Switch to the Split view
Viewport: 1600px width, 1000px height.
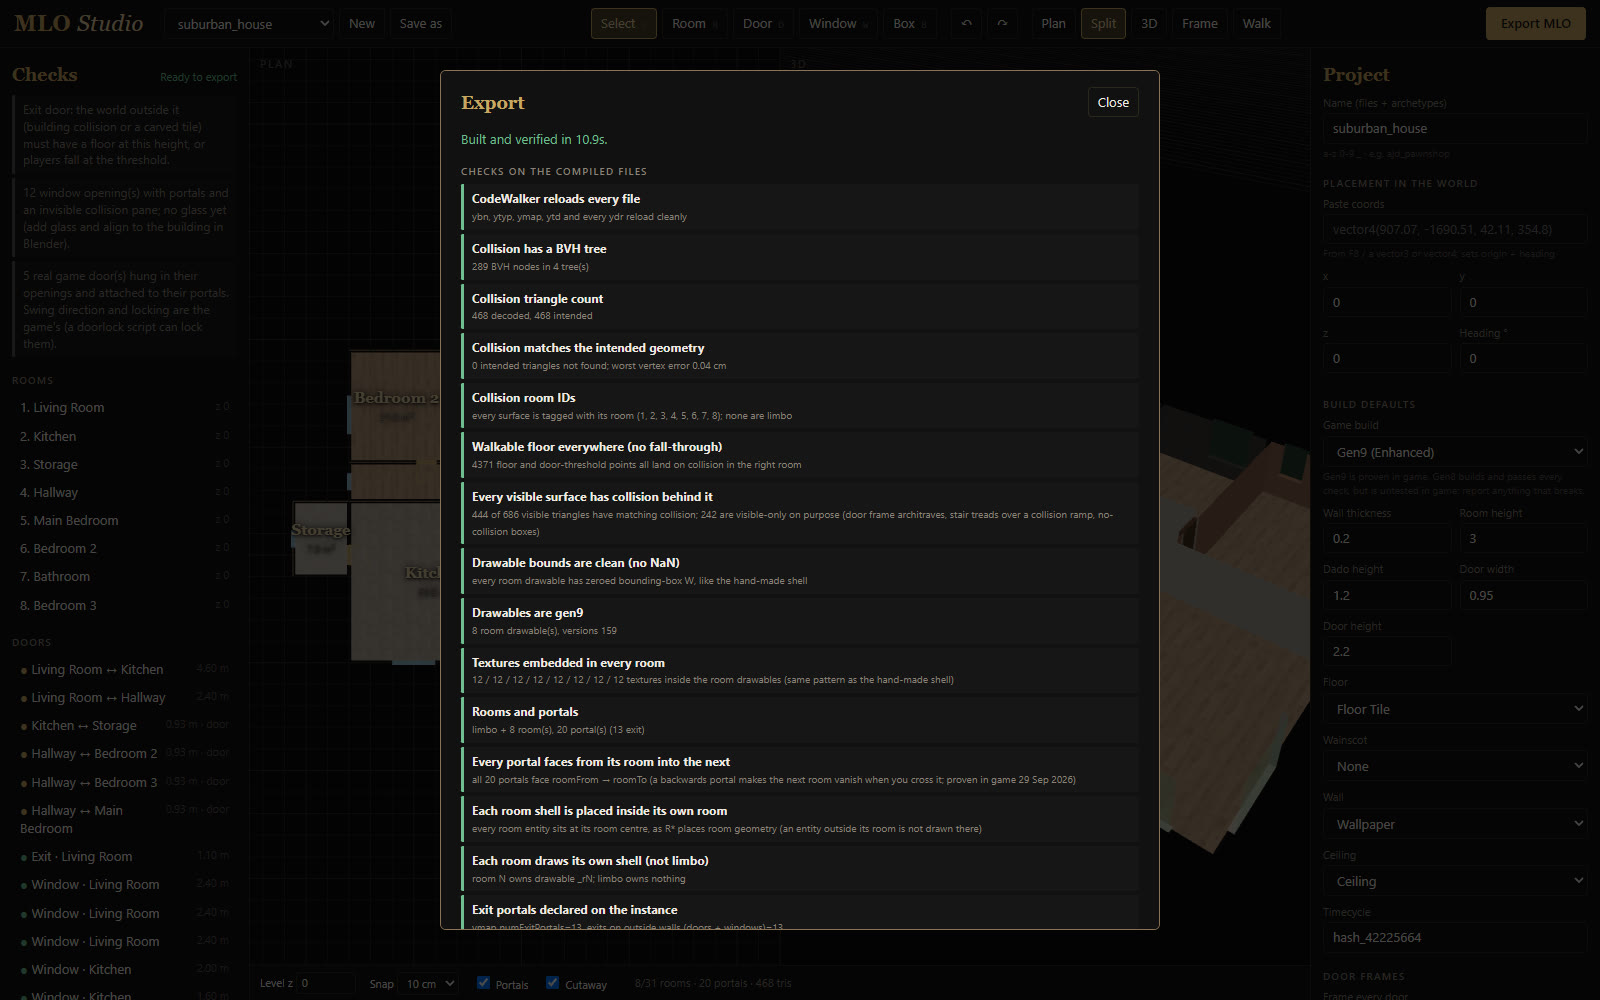tap(1103, 24)
